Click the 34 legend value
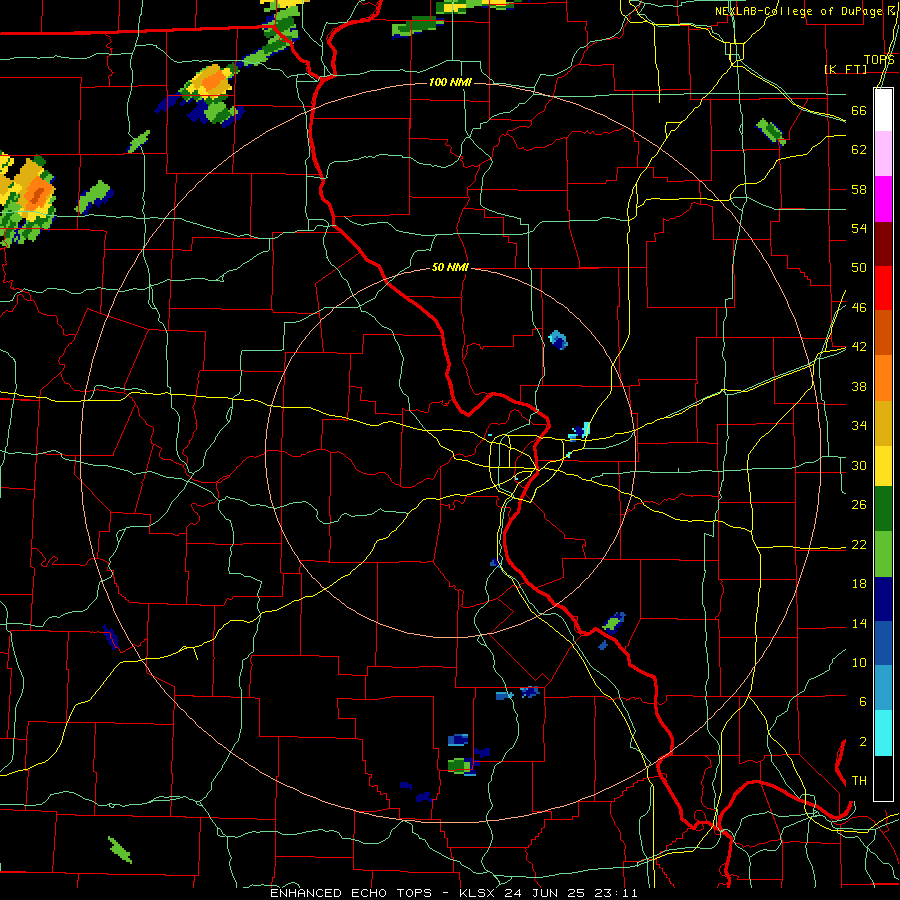Screen dimensions: 900x900 (859, 426)
